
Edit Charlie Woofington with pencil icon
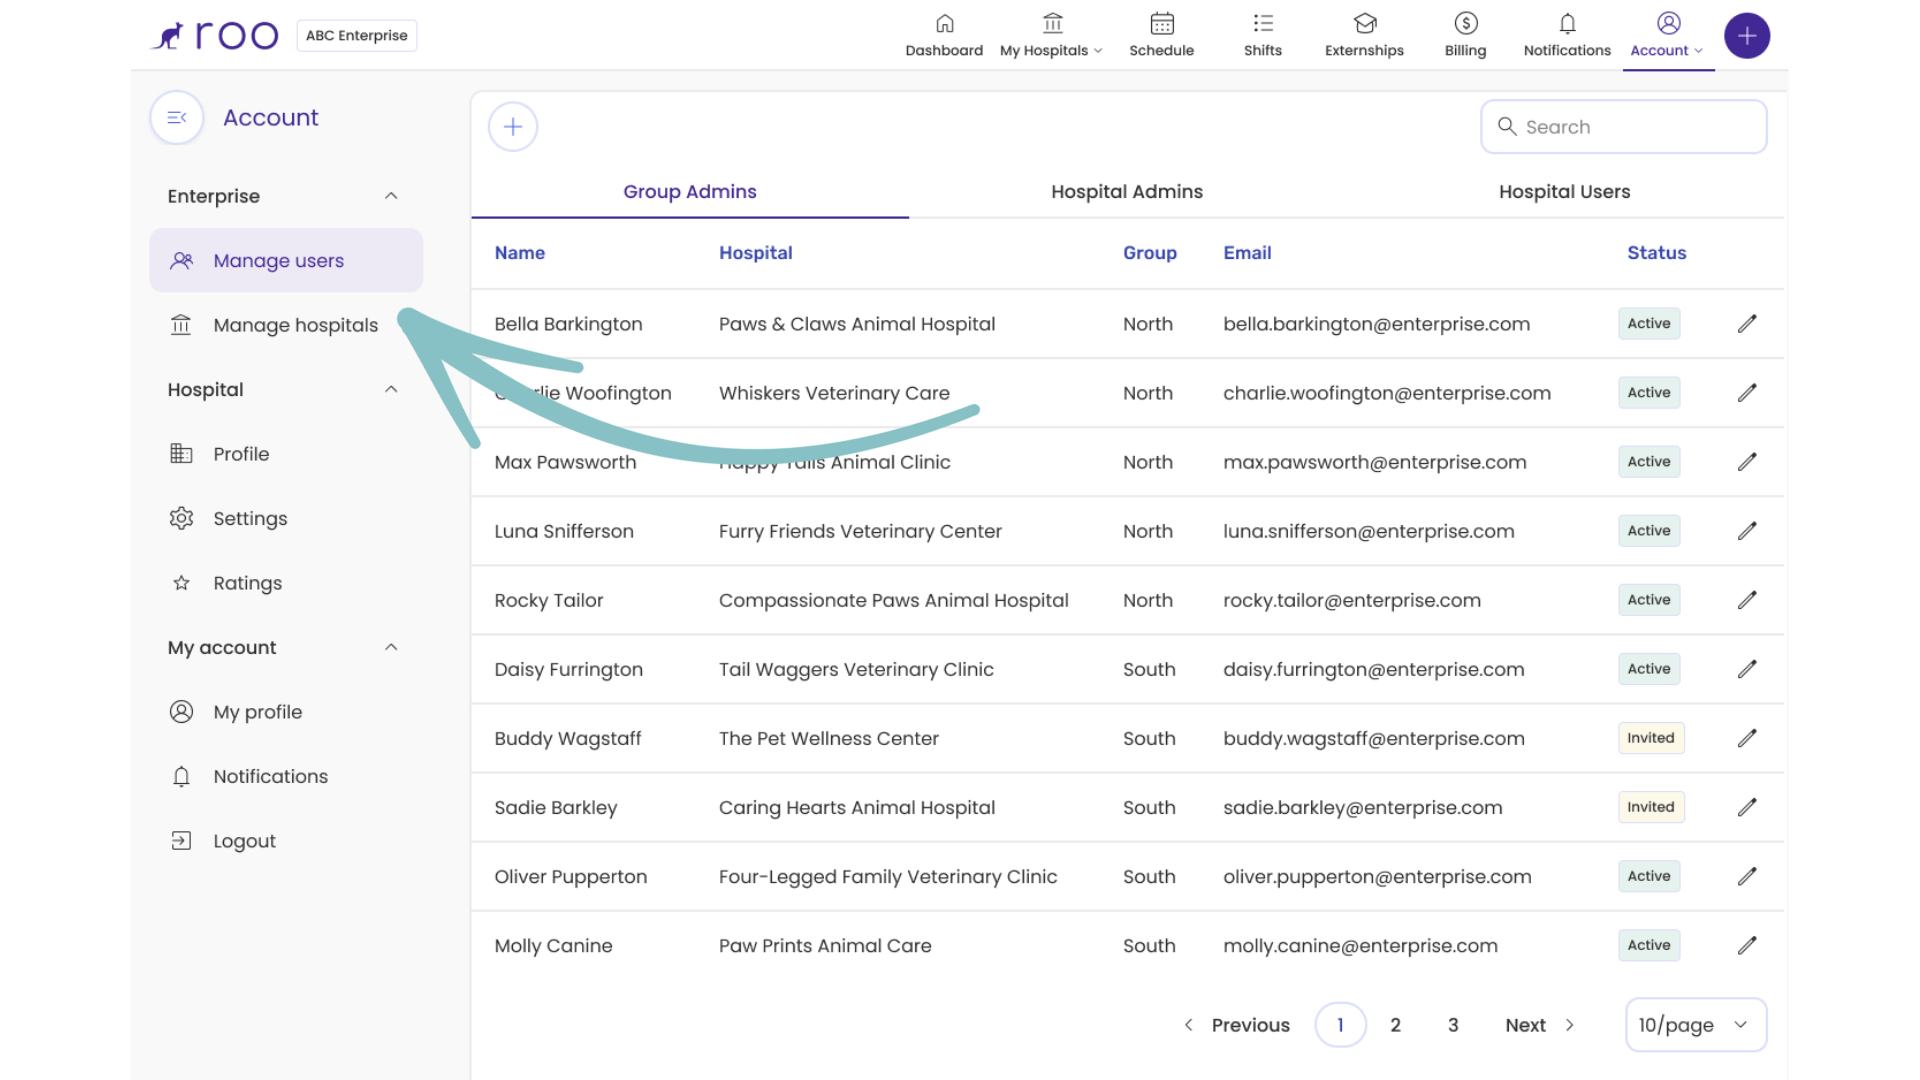pos(1746,393)
